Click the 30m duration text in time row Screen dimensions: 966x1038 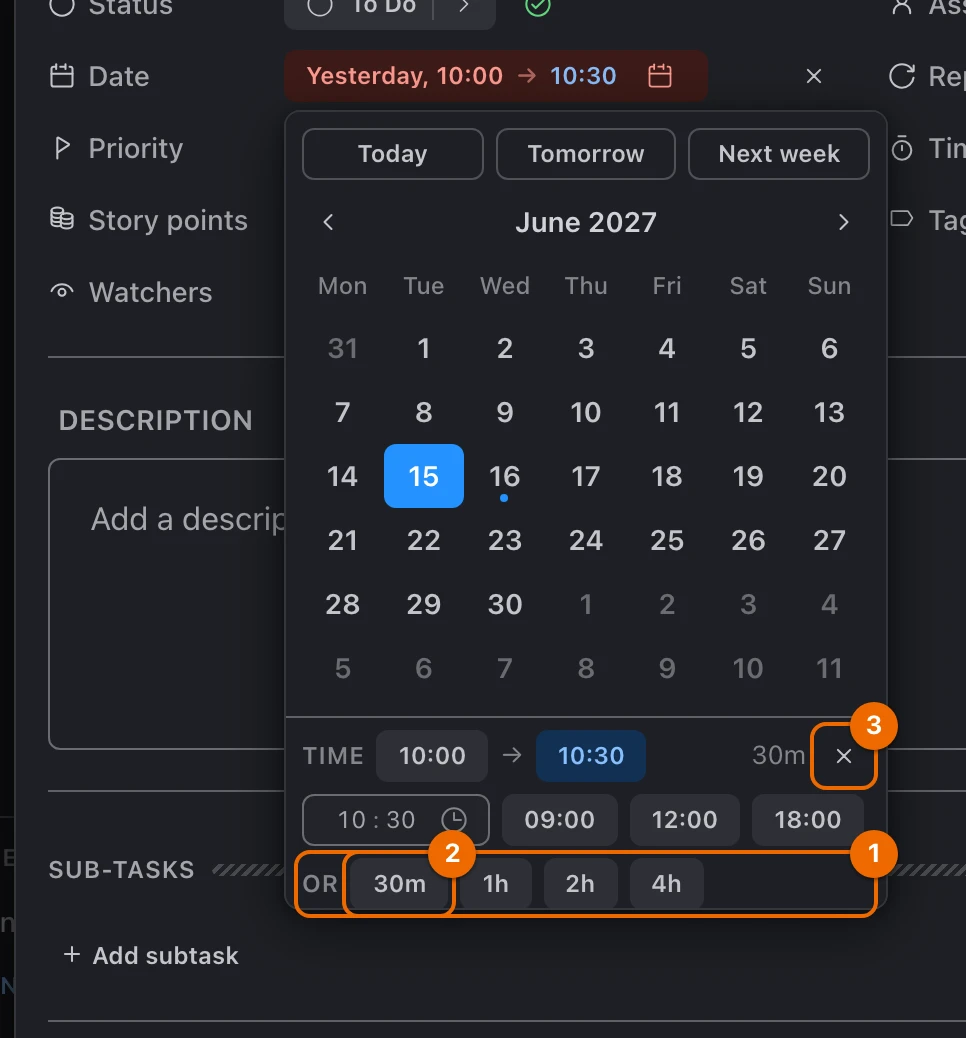tap(779, 755)
